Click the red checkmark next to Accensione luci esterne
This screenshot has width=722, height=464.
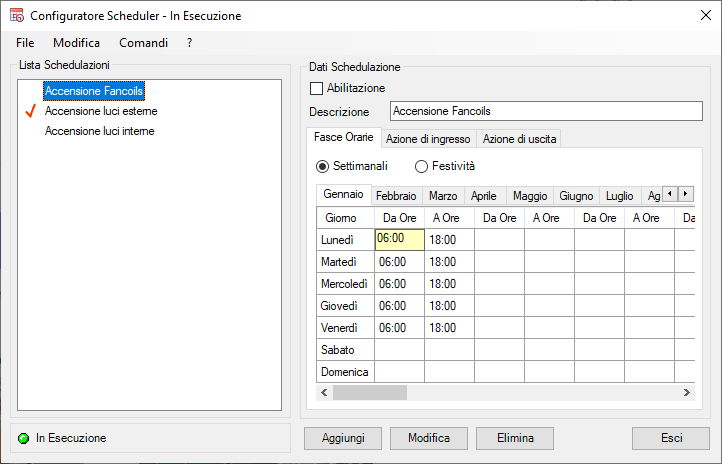[30, 111]
